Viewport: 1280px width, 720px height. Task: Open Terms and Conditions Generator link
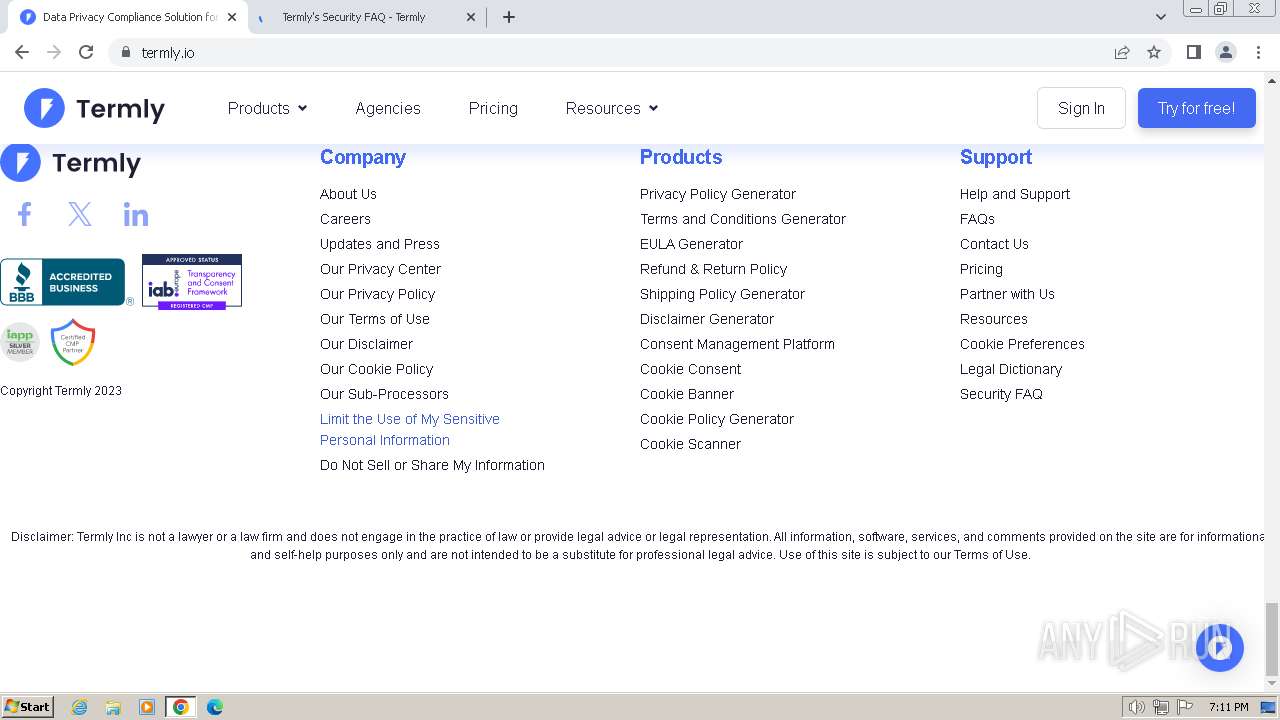click(x=743, y=219)
